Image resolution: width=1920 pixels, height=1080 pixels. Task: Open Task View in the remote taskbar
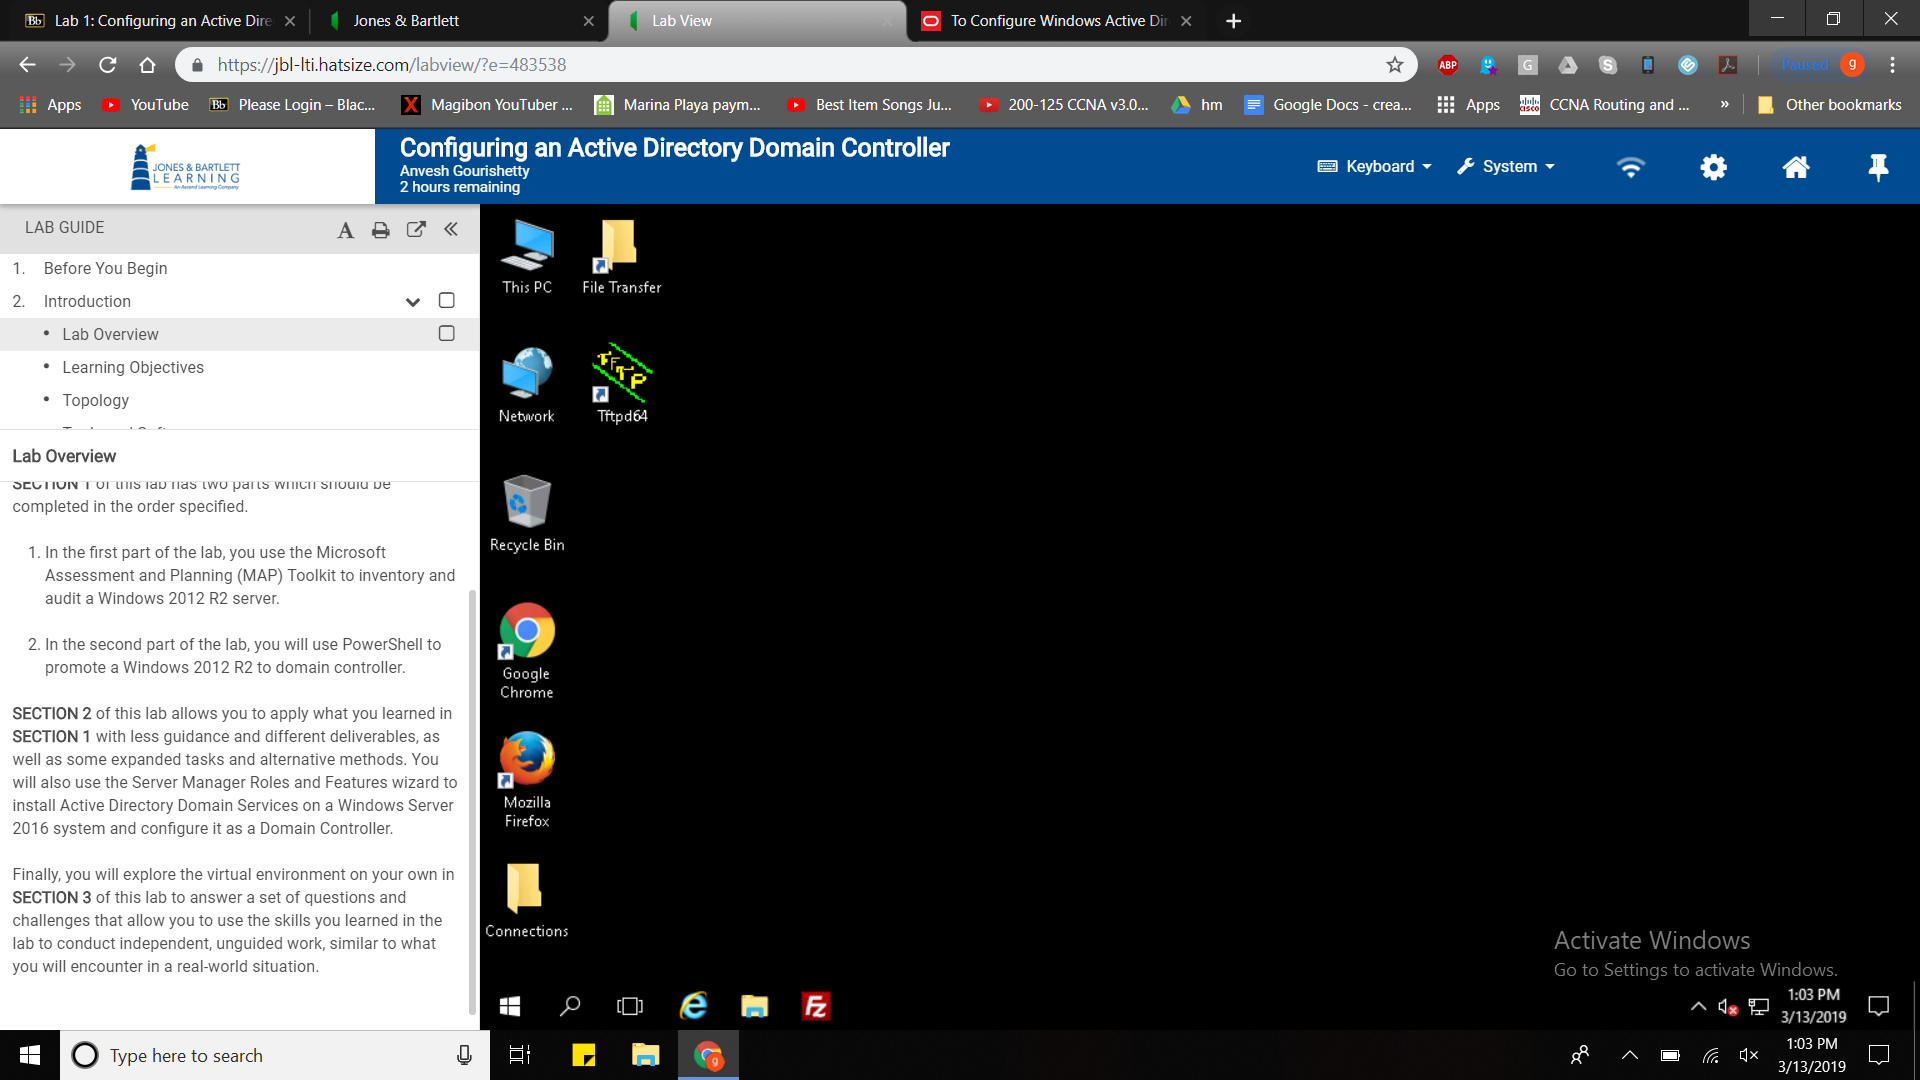[x=630, y=1006]
